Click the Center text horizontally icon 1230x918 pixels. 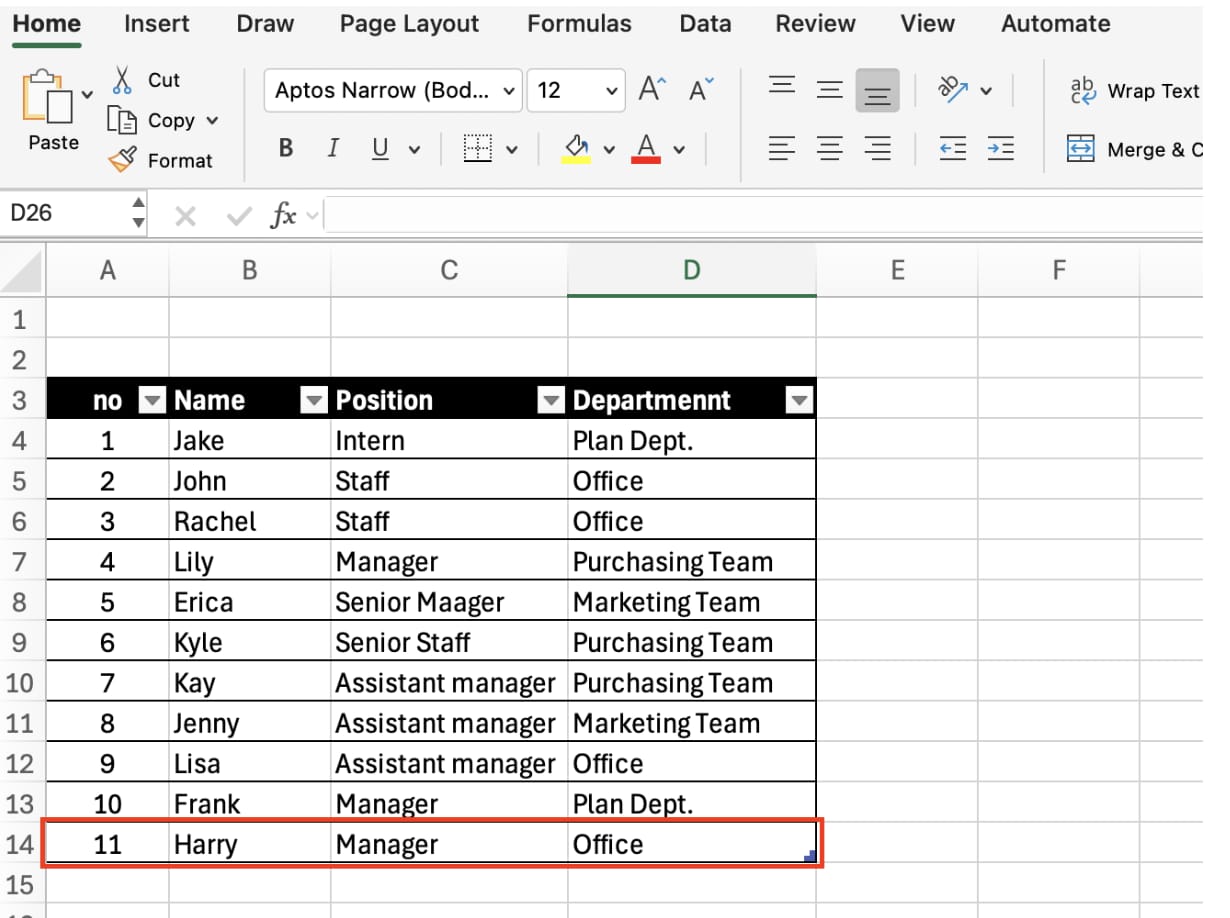click(x=829, y=149)
